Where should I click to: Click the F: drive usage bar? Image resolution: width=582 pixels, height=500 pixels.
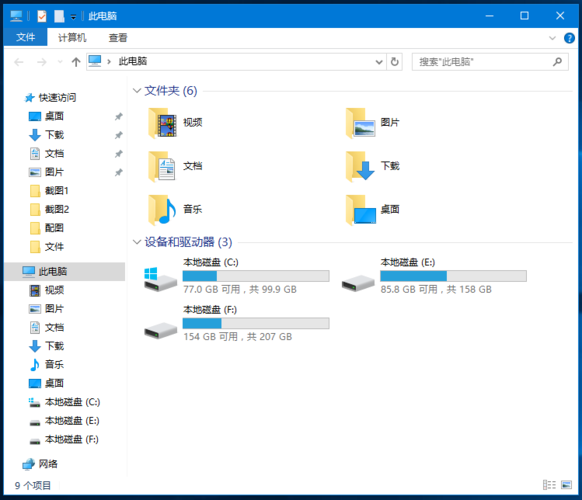(x=256, y=323)
